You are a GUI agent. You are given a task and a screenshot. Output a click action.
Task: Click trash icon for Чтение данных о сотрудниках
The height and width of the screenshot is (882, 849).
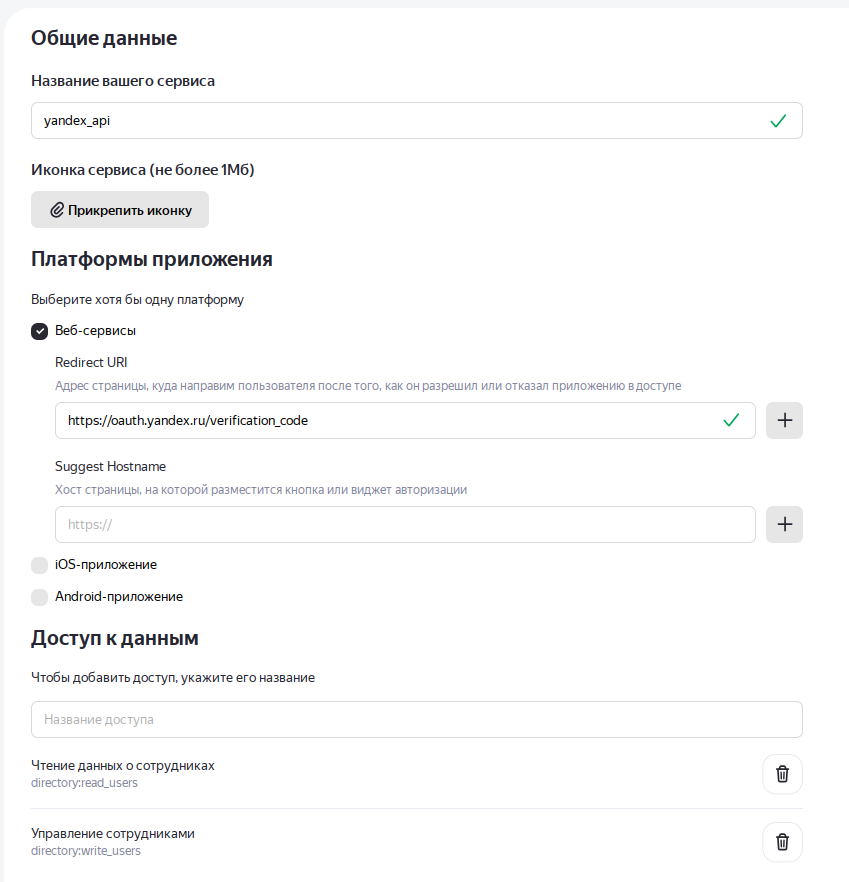pos(781,774)
